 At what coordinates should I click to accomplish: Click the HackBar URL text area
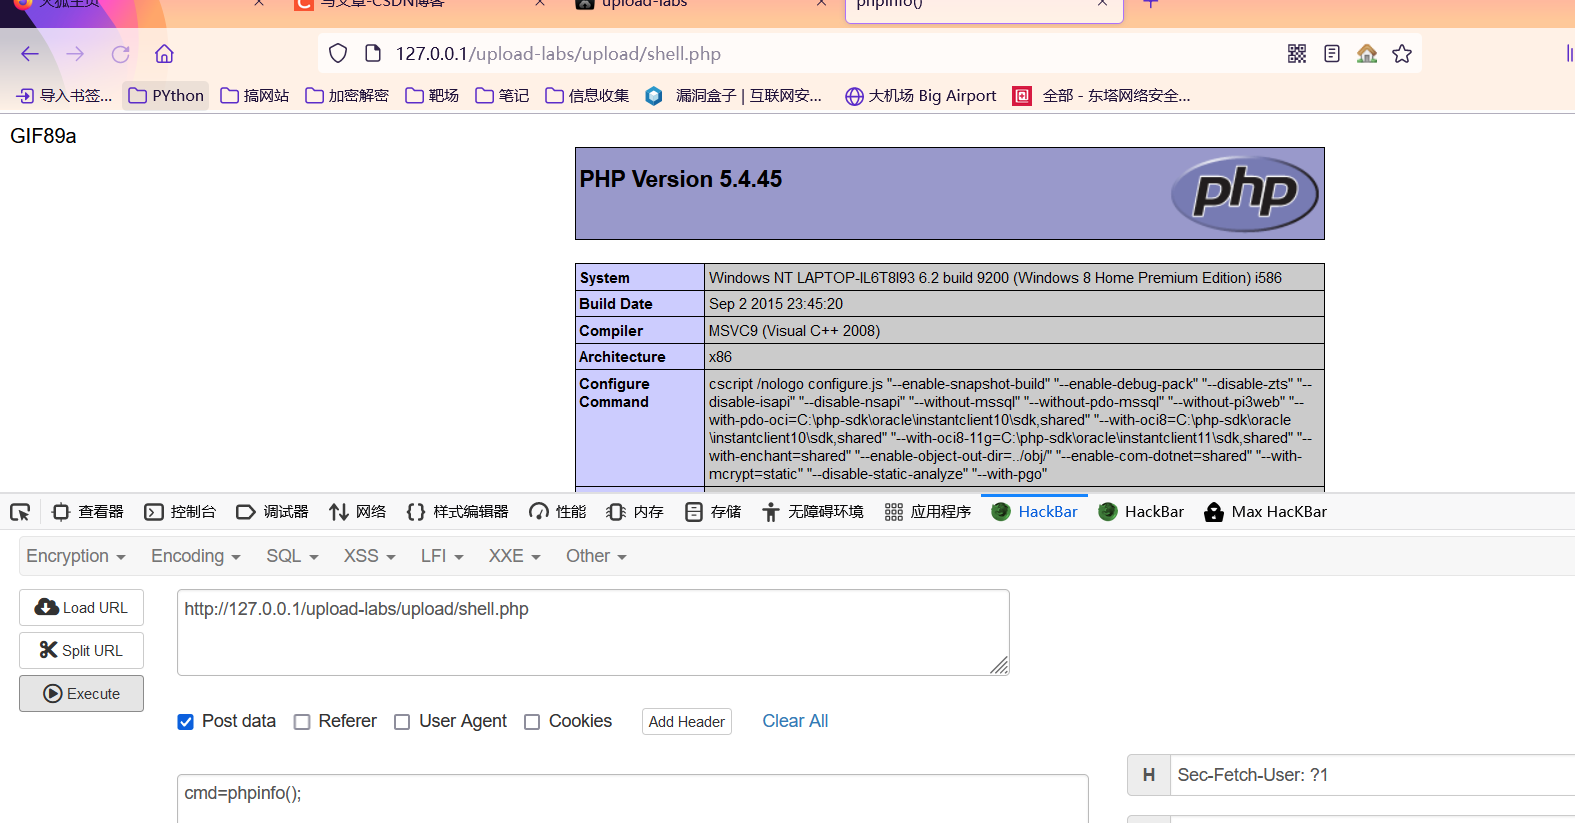(x=593, y=633)
